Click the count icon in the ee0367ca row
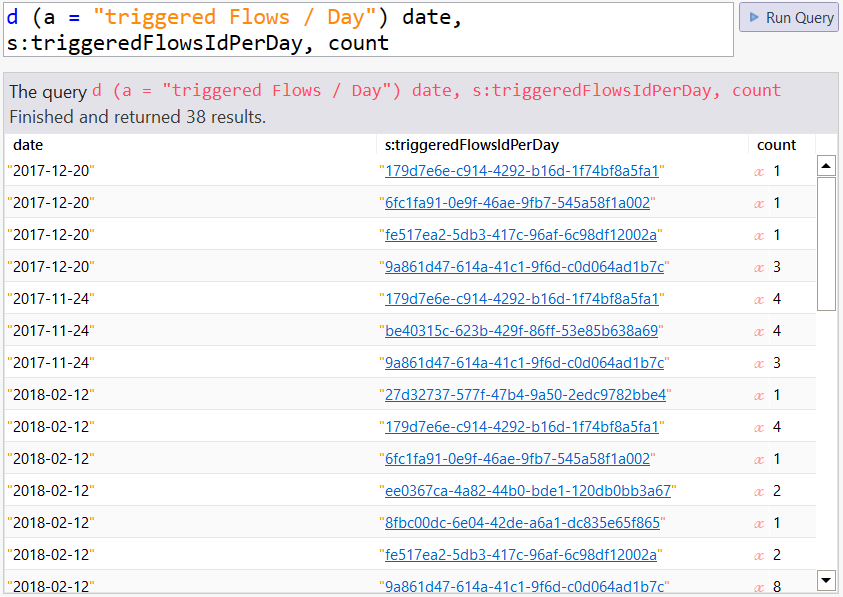The height and width of the screenshot is (597, 843). pos(759,491)
